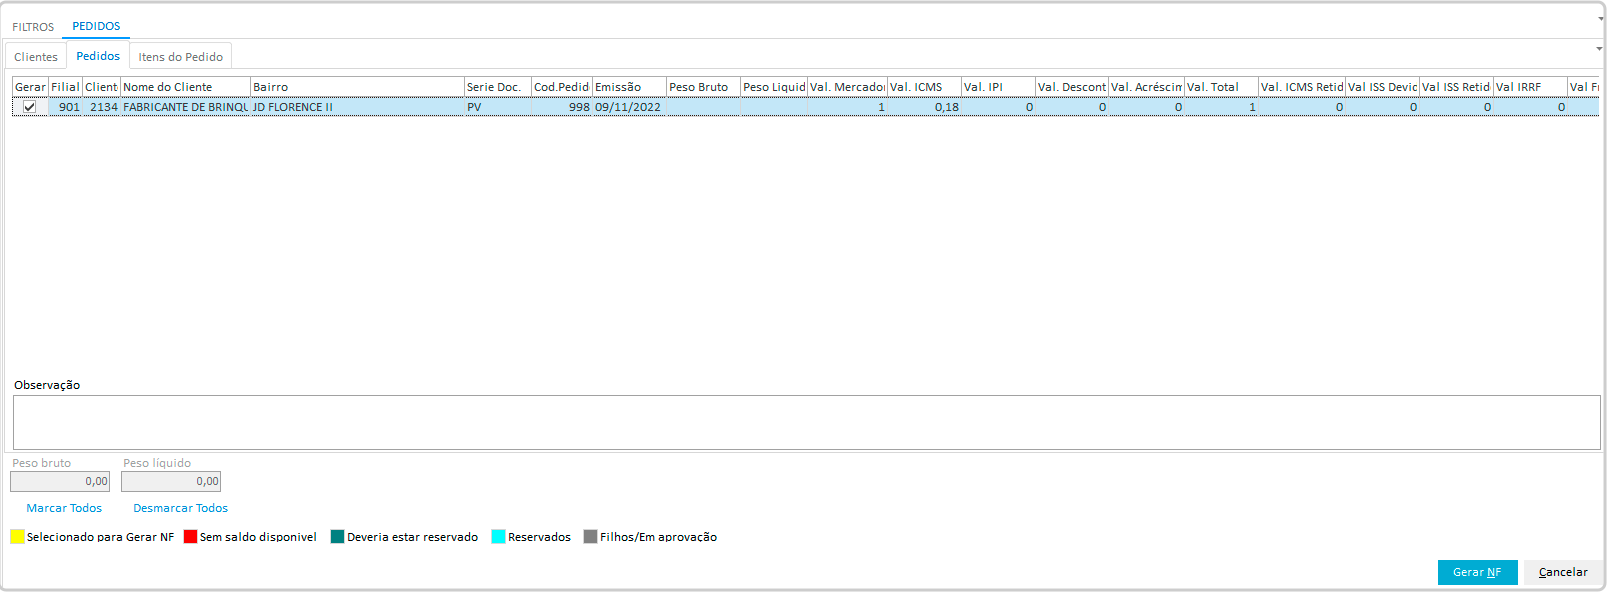Click the cyan Reservados legend swatch
Image resolution: width=1608 pixels, height=592 pixels.
coord(498,537)
